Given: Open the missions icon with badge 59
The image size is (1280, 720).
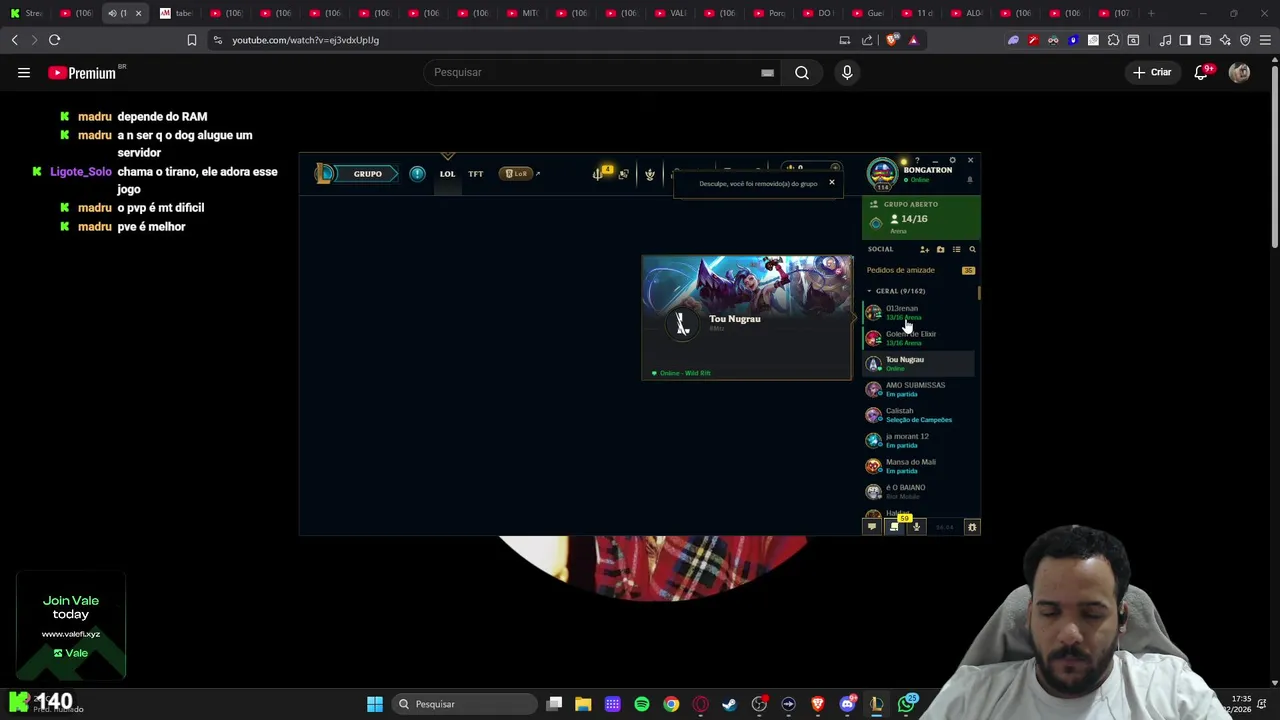Looking at the screenshot, I should 895,526.
